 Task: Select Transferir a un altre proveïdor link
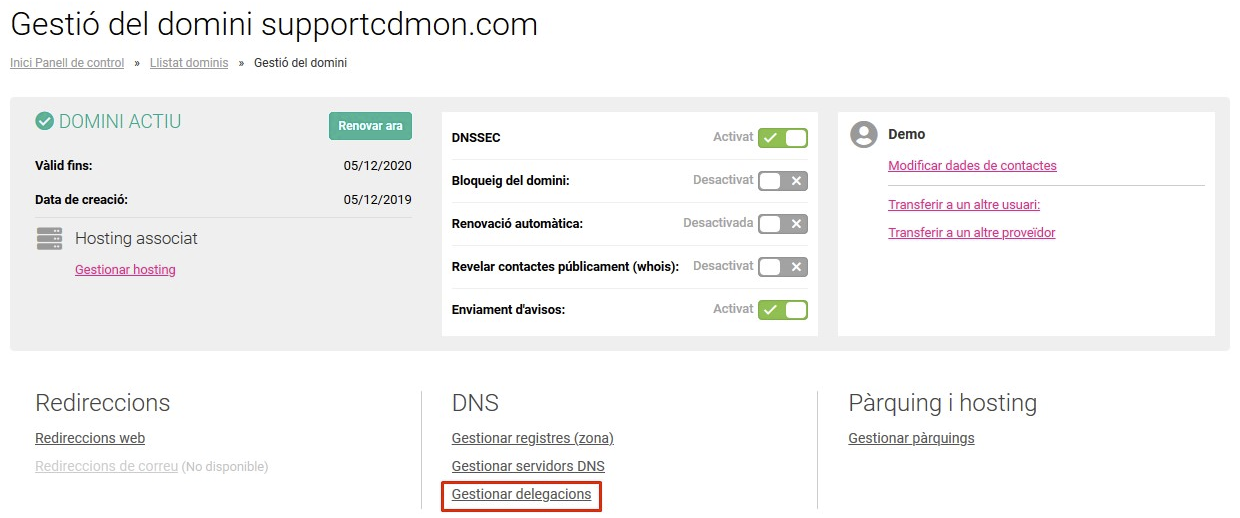972,233
